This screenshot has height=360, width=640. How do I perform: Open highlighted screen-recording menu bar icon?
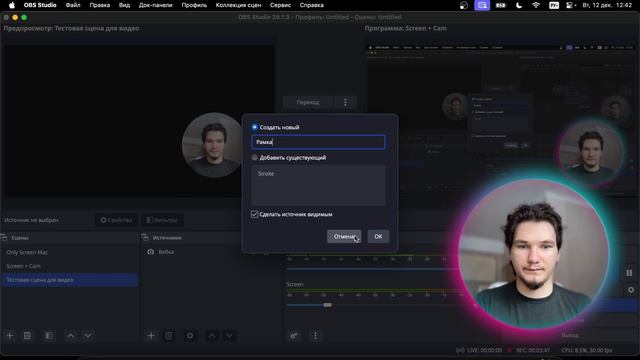[x=482, y=5]
